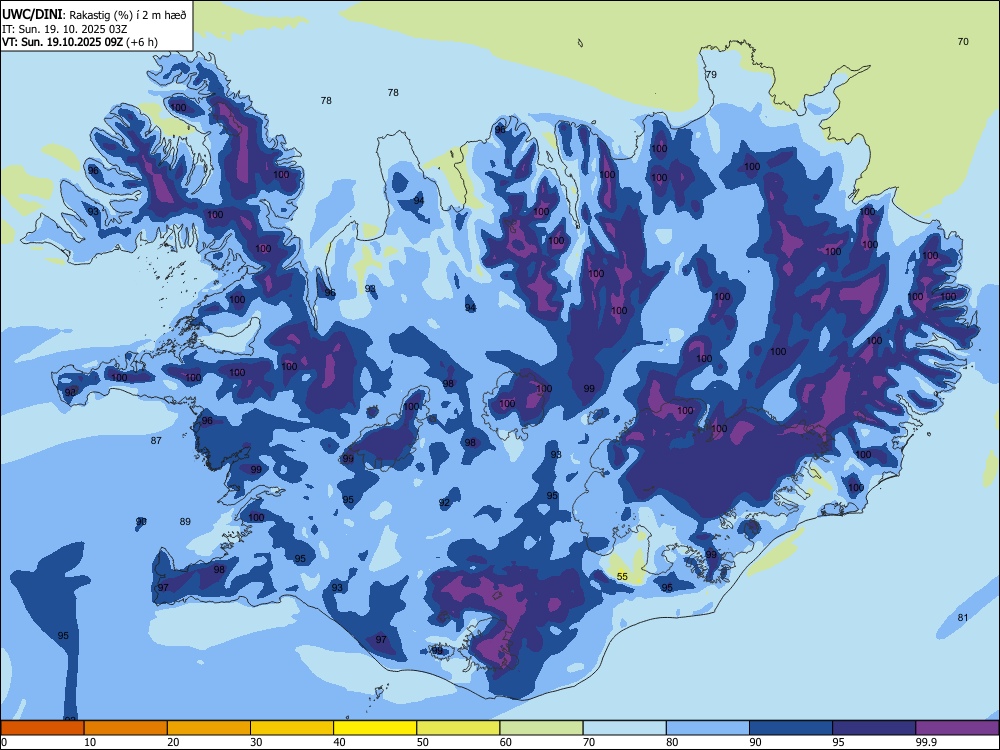This screenshot has height=750, width=1000.
Task: Choose the 80–90 medium blue legend swatch
Action: click(x=708, y=728)
